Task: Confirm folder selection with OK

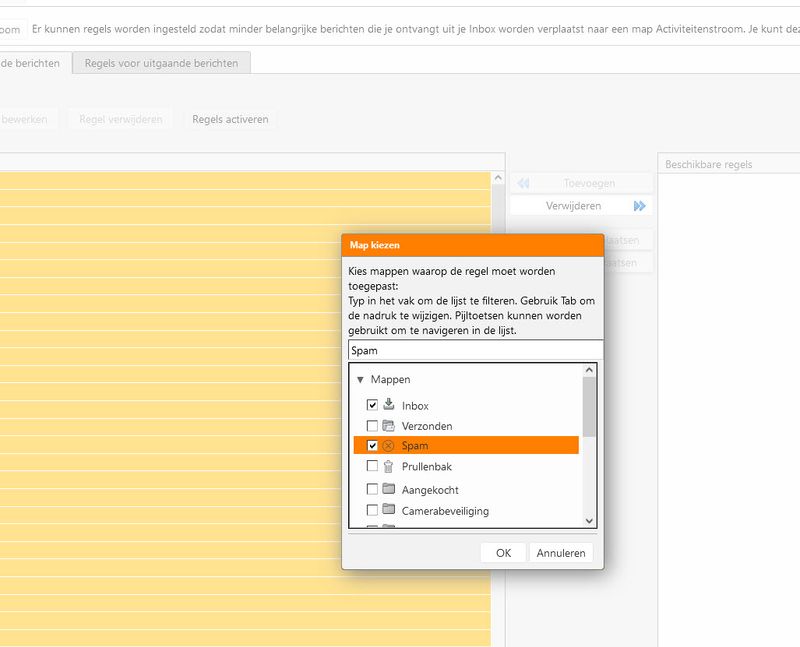Action: tap(503, 553)
